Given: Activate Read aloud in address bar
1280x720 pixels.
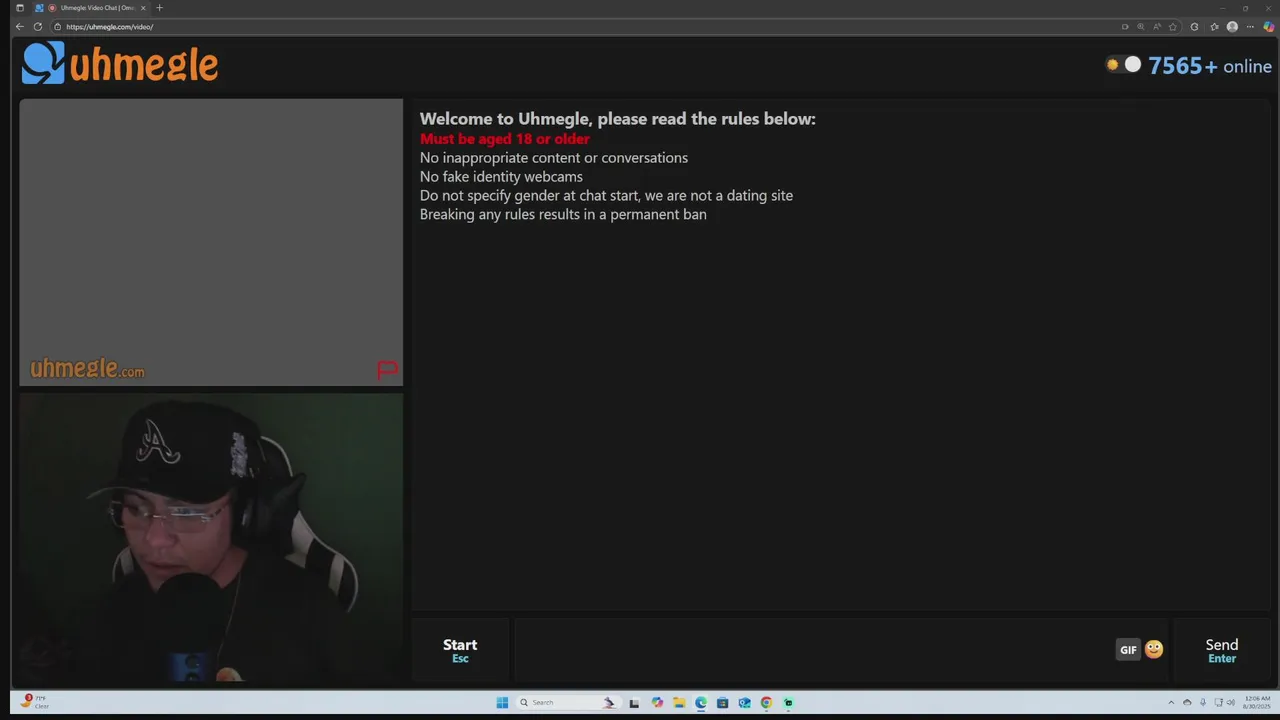Looking at the screenshot, I should [x=1157, y=27].
